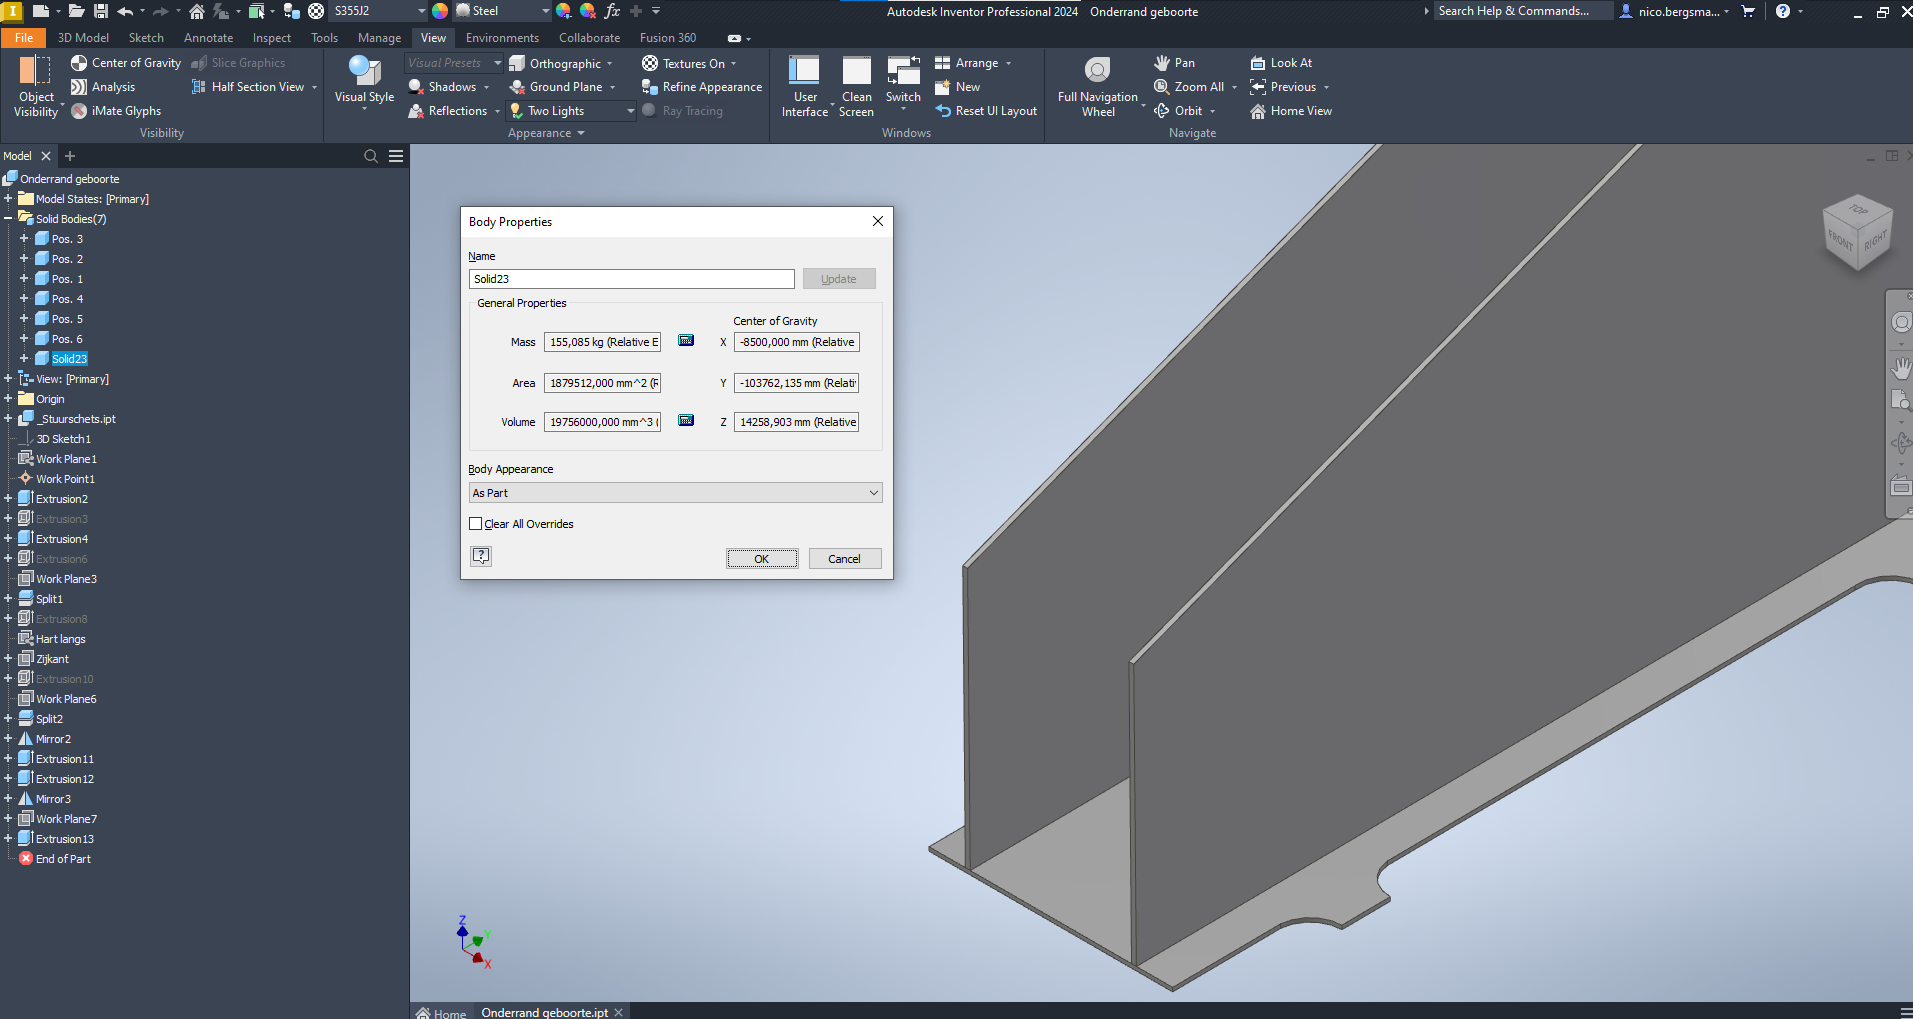The image size is (1913, 1019).
Task: Click the appearance color swatch in quick access toolbar
Action: tap(438, 11)
